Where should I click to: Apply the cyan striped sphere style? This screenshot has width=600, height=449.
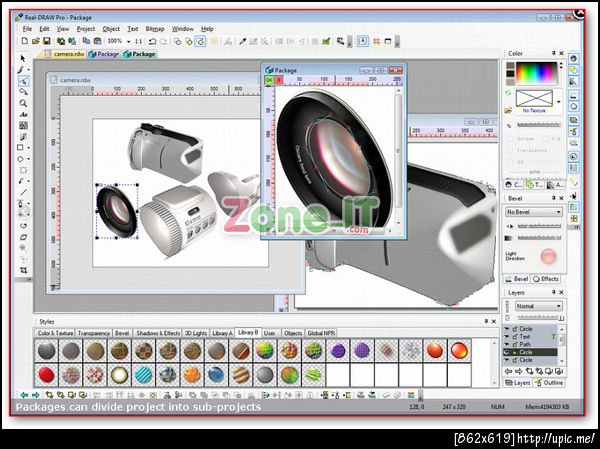coord(144,376)
